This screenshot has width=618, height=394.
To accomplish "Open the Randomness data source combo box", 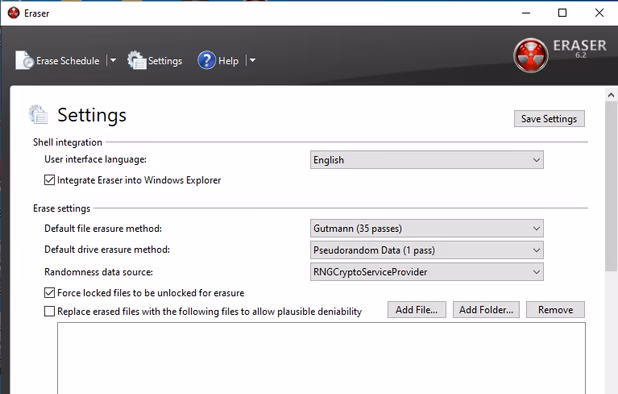I will coord(426,272).
